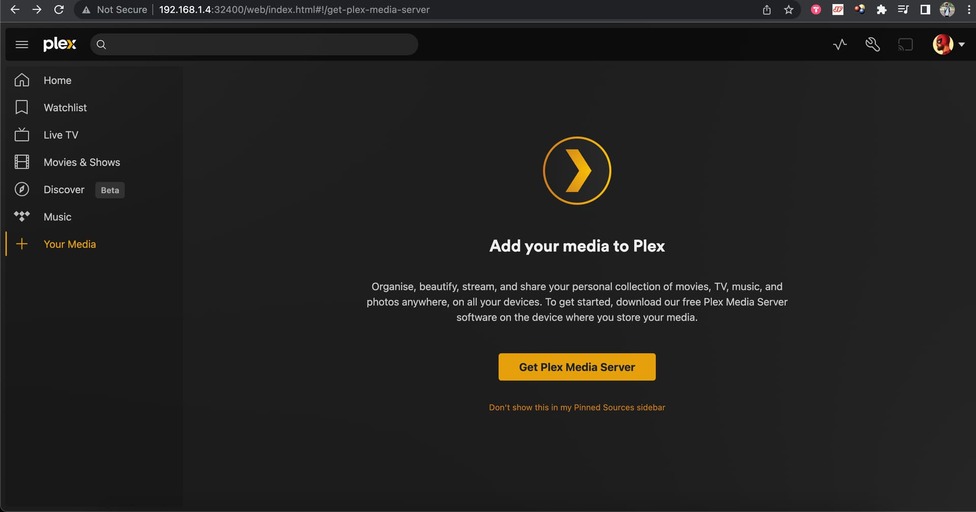This screenshot has height=512, width=976.
Task: Click the search magnifier icon
Action: 101,45
